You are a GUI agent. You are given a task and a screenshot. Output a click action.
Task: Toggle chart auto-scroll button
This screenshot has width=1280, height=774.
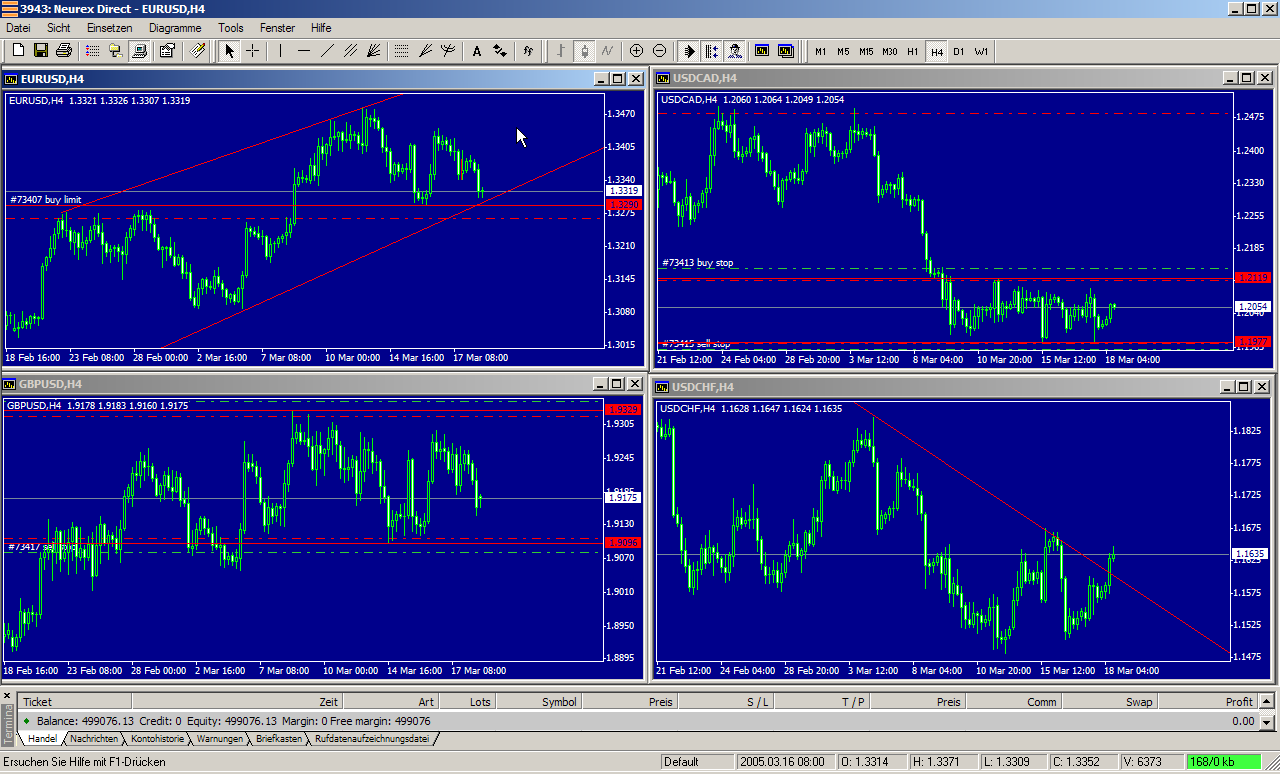tap(689, 51)
